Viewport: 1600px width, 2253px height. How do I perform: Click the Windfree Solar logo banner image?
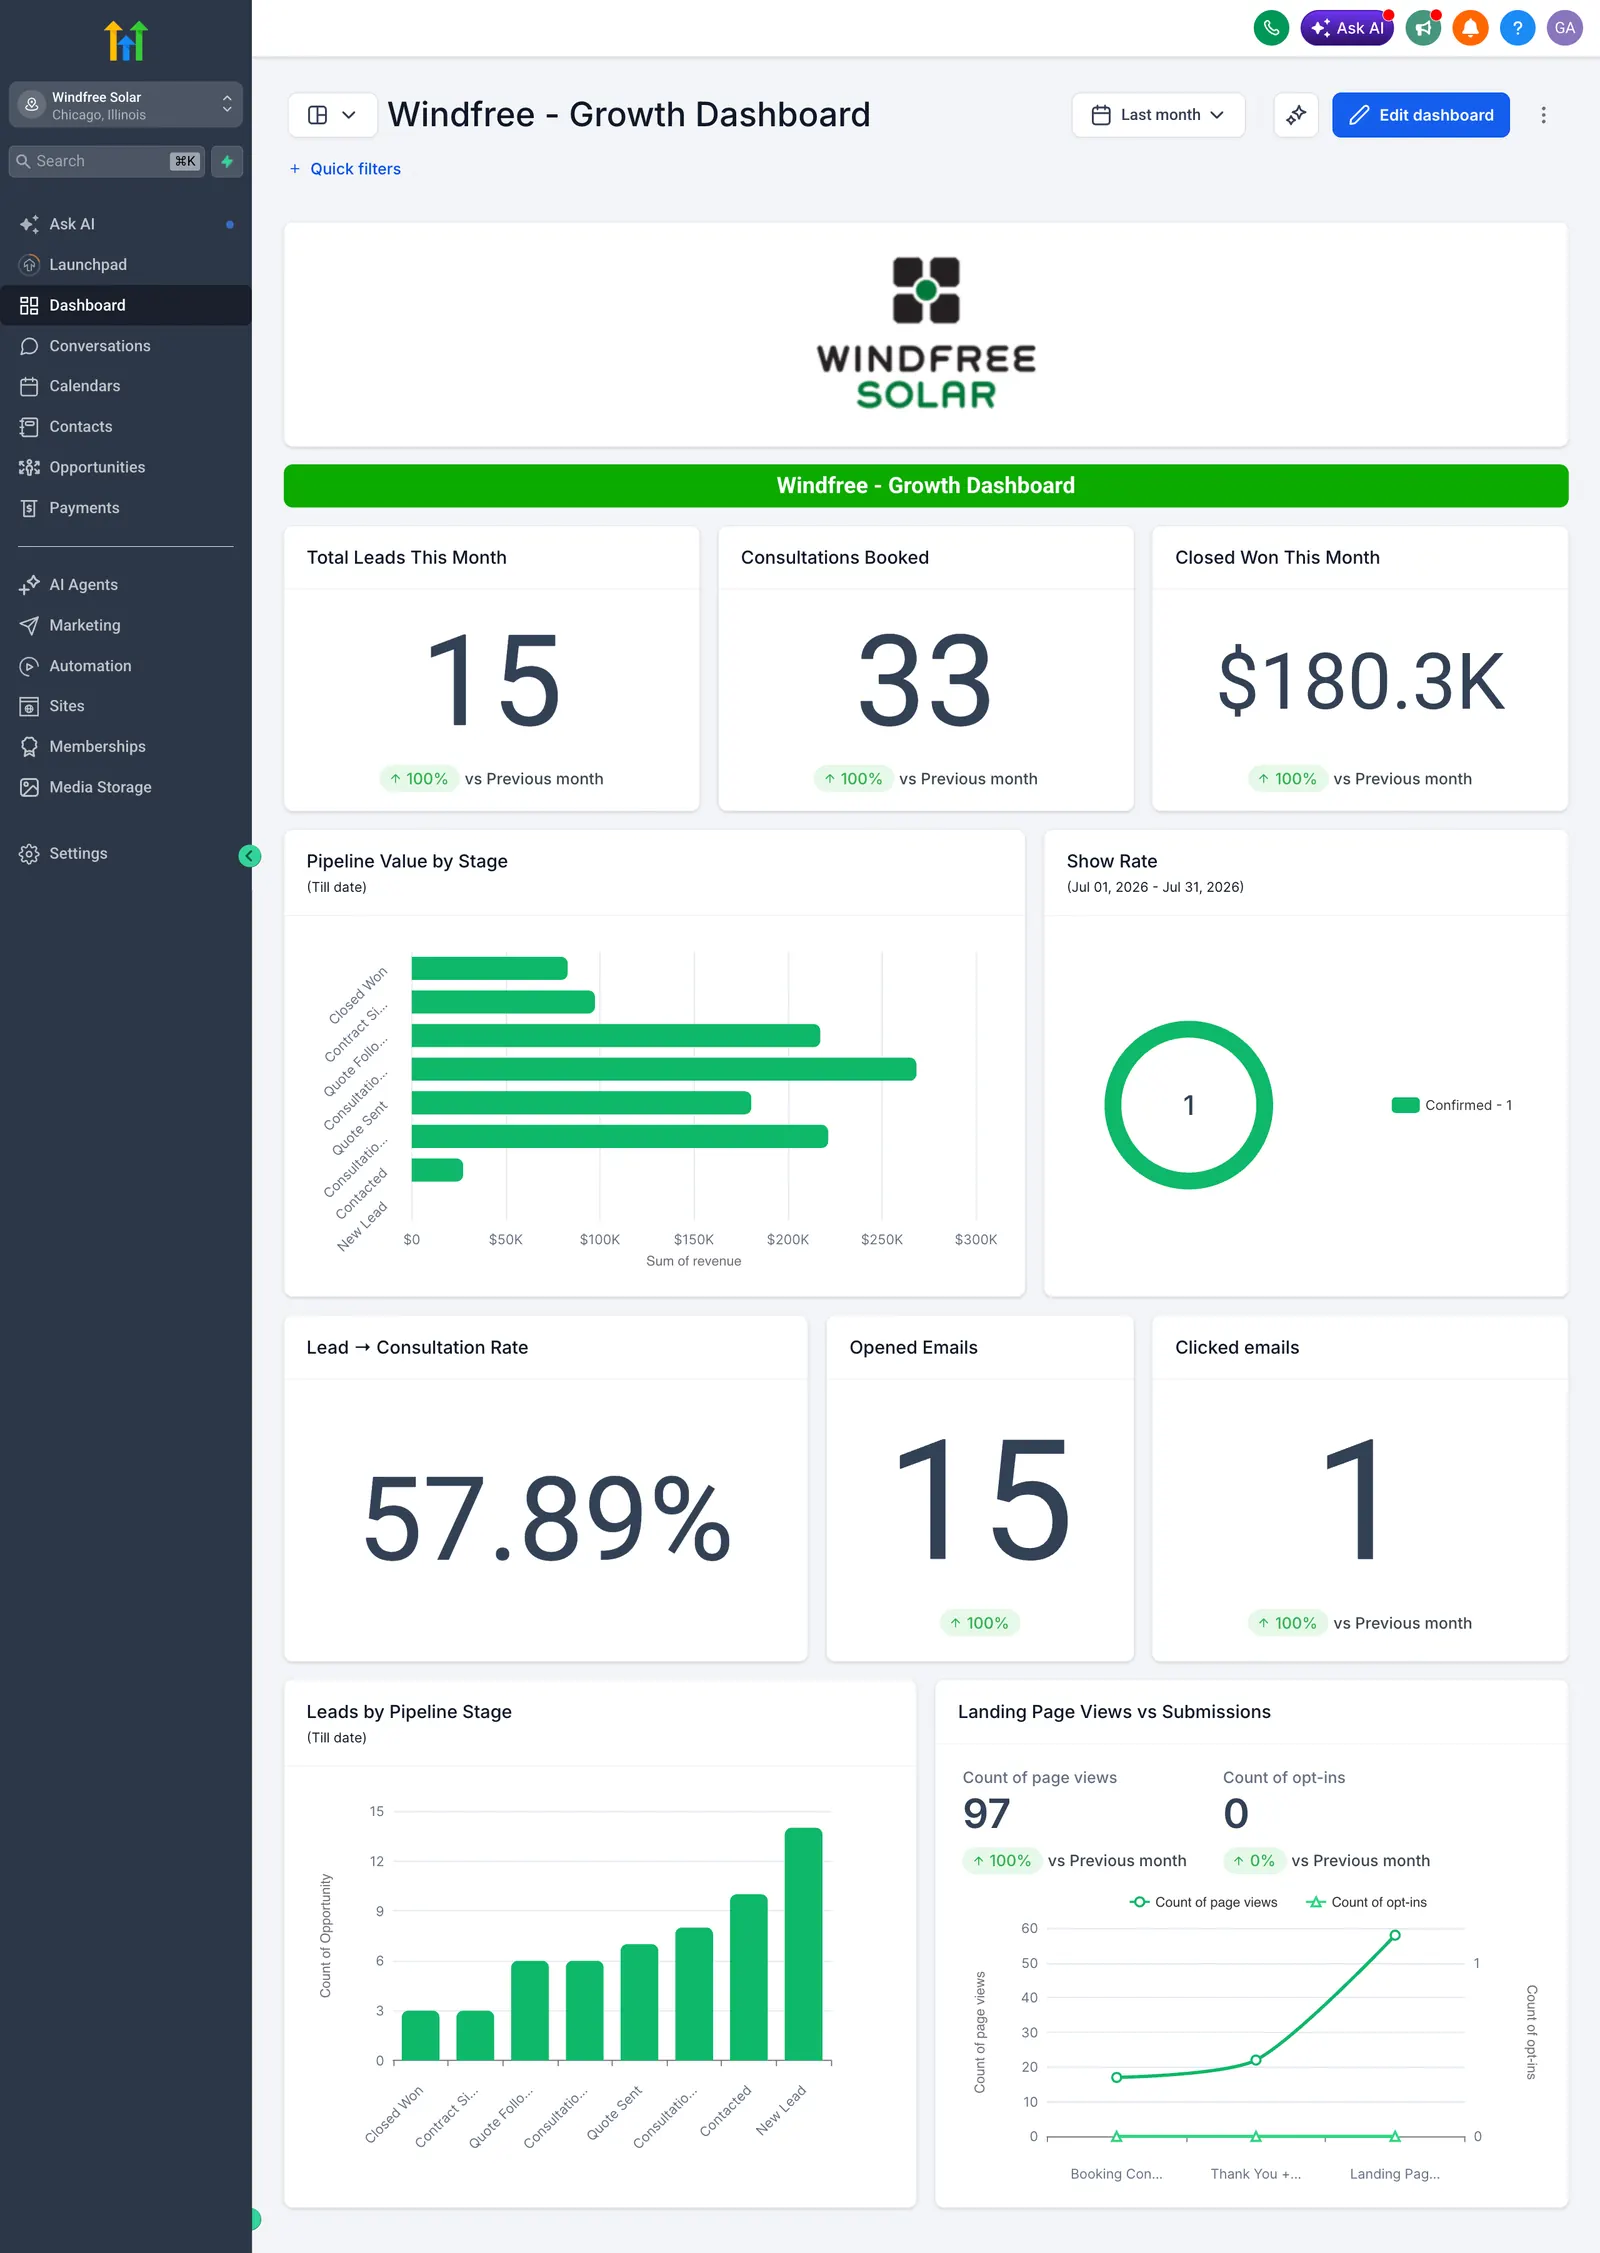(926, 334)
